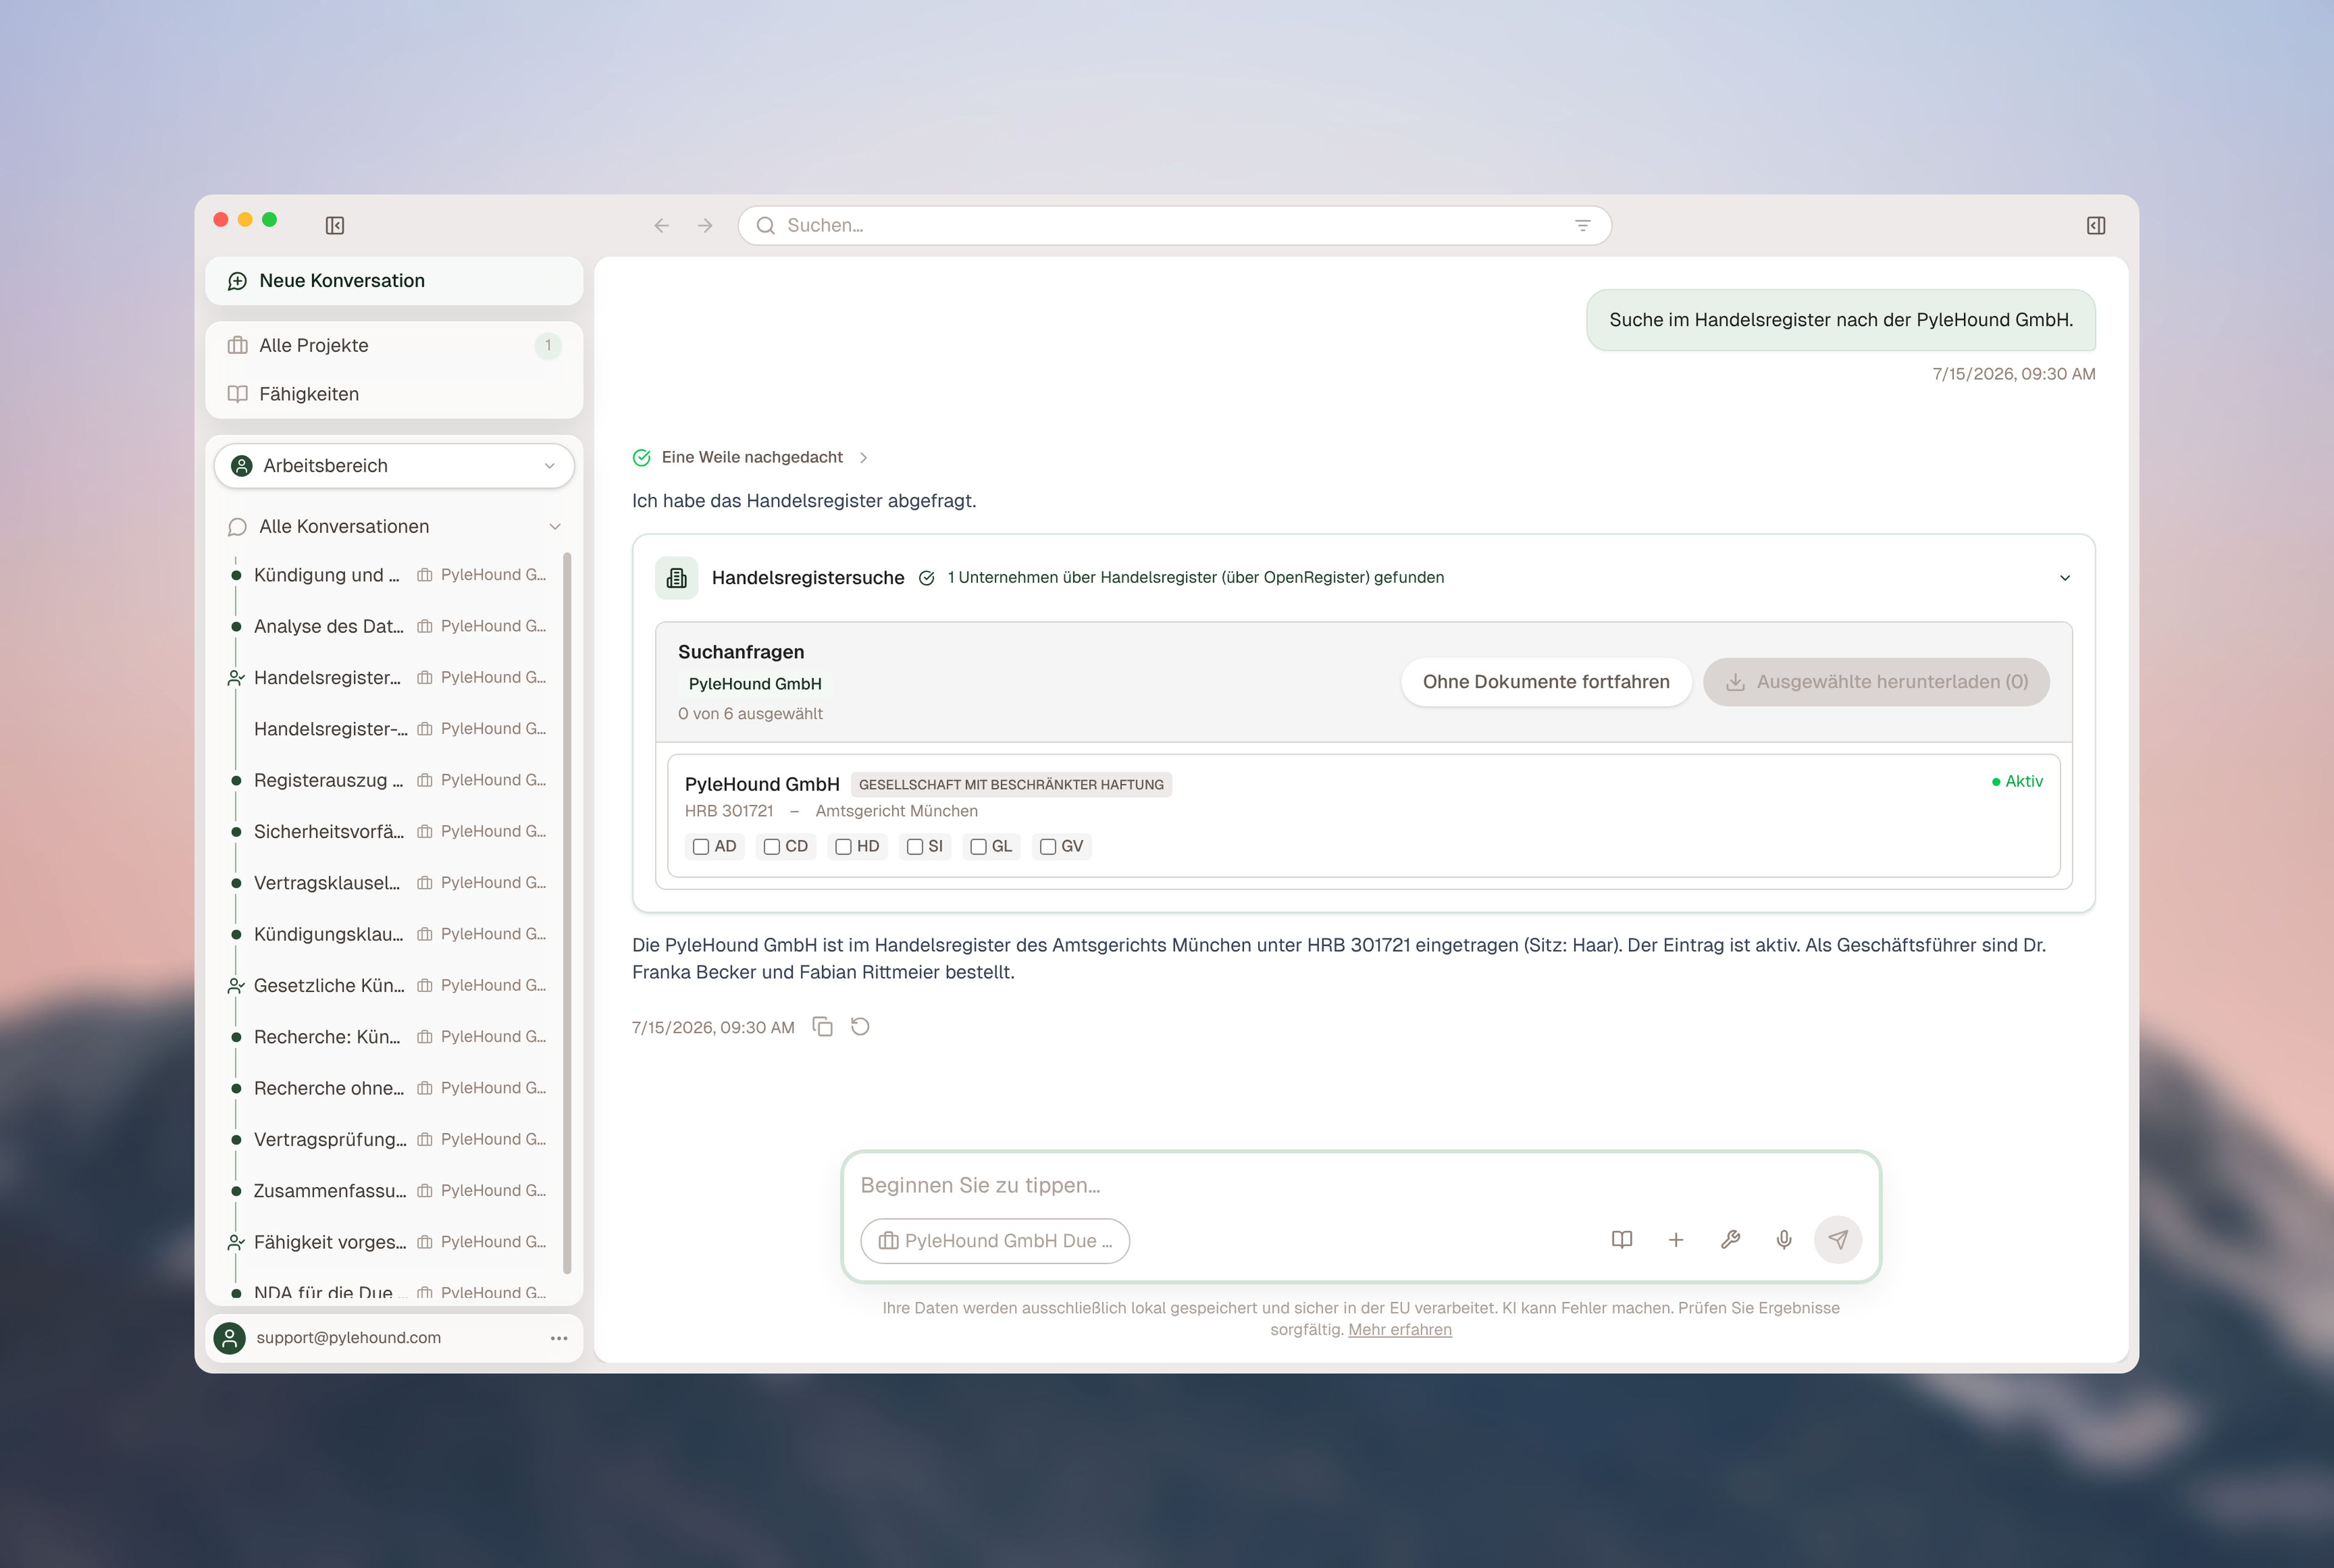Image resolution: width=2334 pixels, height=1568 pixels.
Task: Click the PyleHound GmbH Due project chip
Action: tap(995, 1241)
